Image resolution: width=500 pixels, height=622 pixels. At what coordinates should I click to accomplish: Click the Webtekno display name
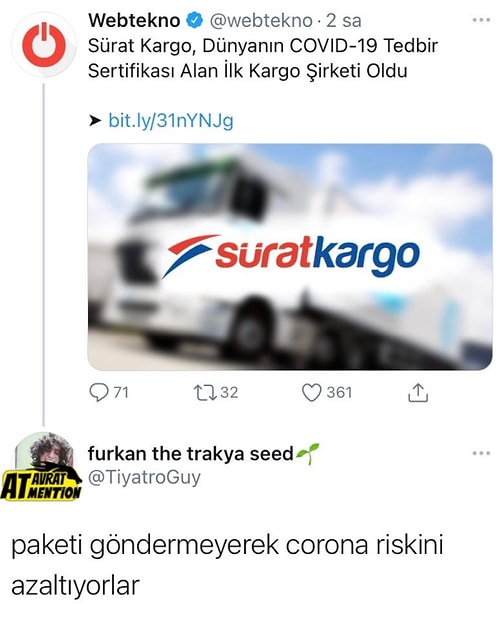click(134, 21)
